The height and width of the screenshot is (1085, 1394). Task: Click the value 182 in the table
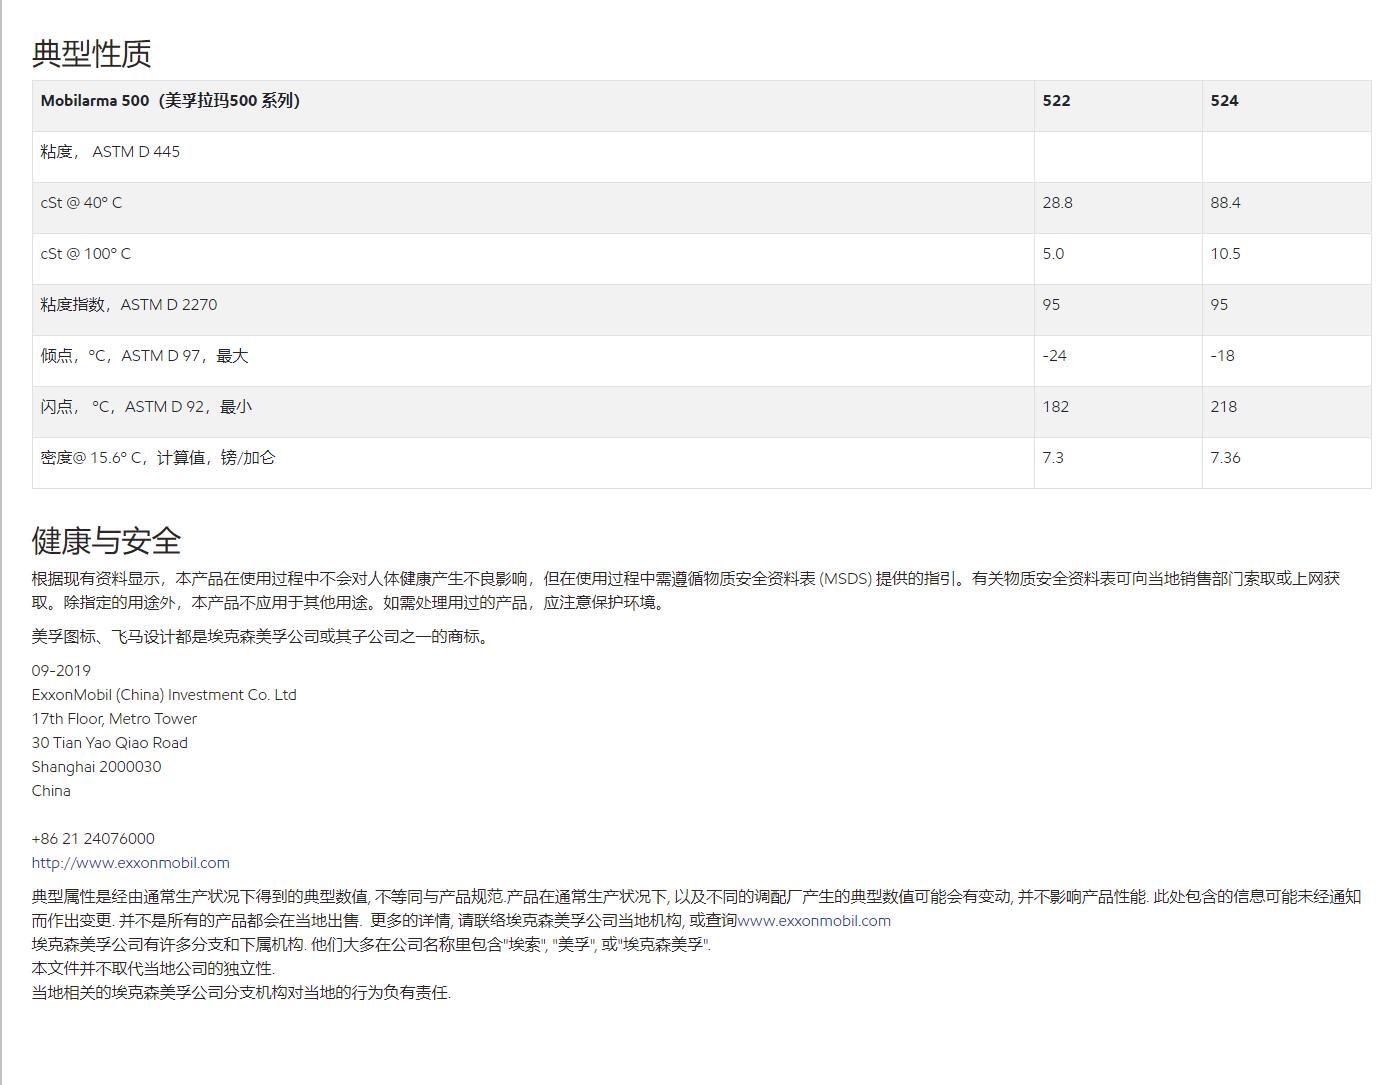(x=1055, y=407)
